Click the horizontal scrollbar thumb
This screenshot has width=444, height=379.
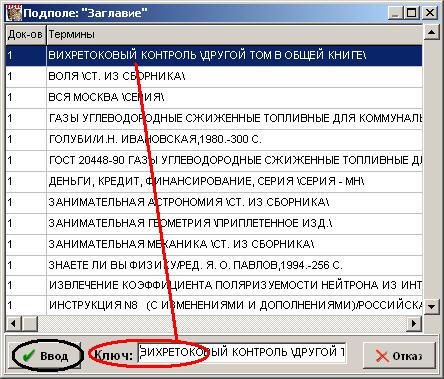pos(30,323)
